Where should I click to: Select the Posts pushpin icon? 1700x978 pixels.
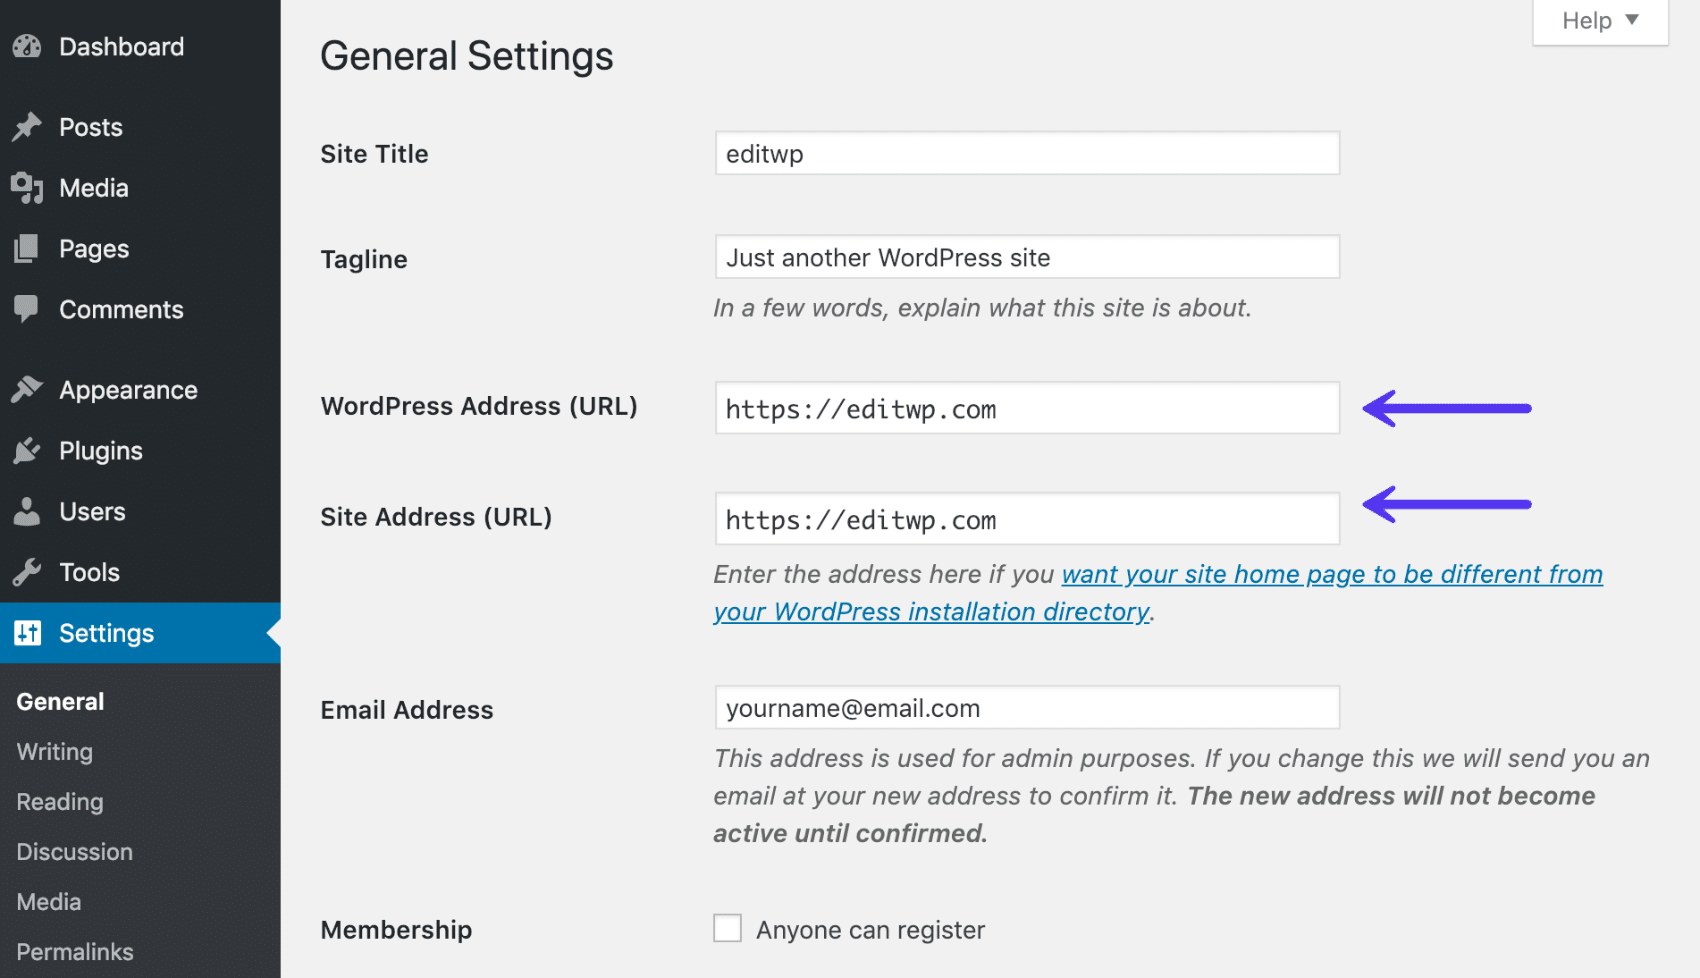click(x=27, y=127)
